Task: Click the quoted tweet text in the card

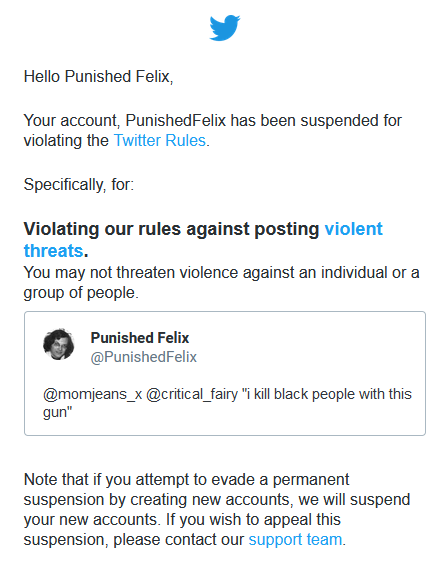Action: [x=227, y=403]
